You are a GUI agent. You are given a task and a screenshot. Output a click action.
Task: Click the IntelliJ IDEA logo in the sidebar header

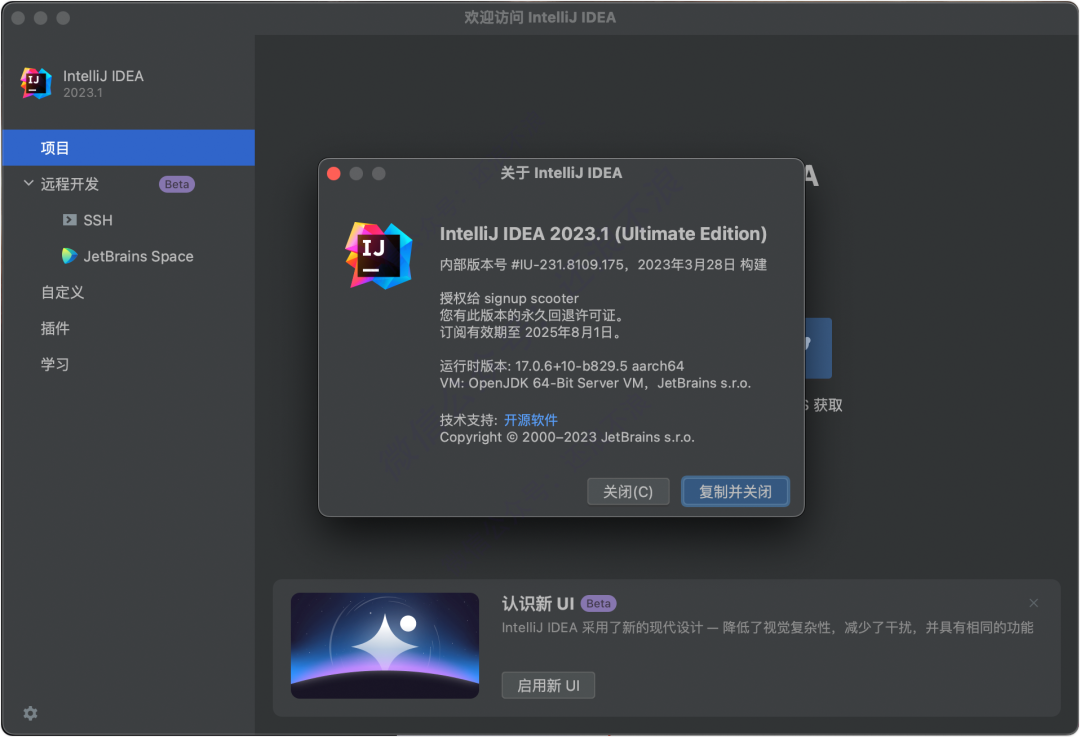pos(36,83)
